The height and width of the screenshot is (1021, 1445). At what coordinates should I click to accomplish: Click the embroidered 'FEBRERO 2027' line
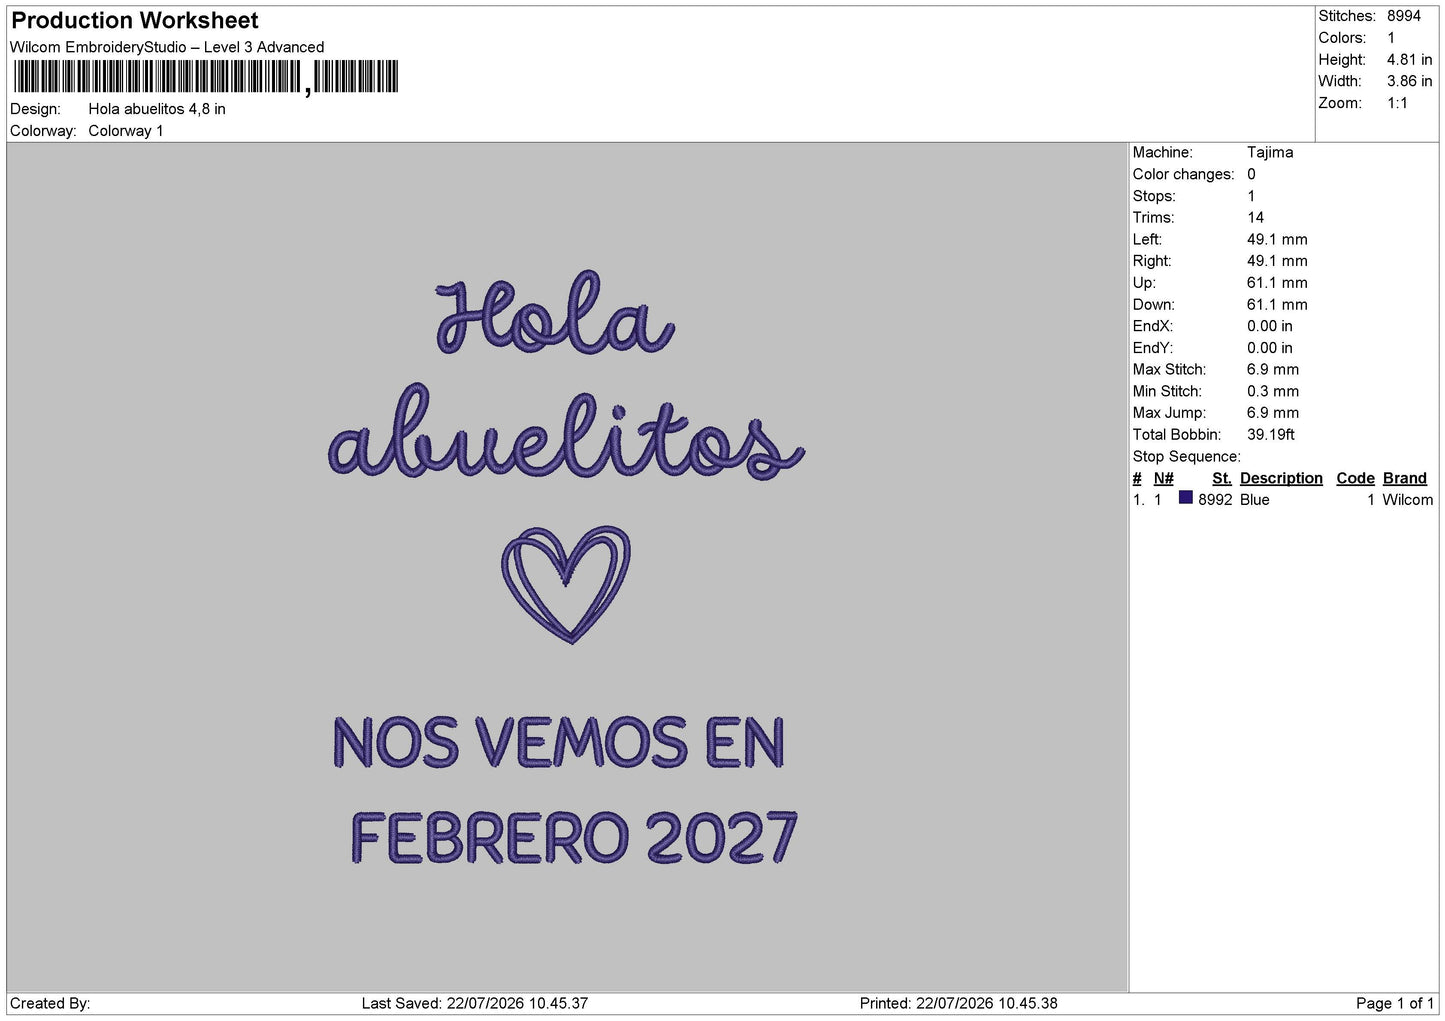(x=574, y=837)
